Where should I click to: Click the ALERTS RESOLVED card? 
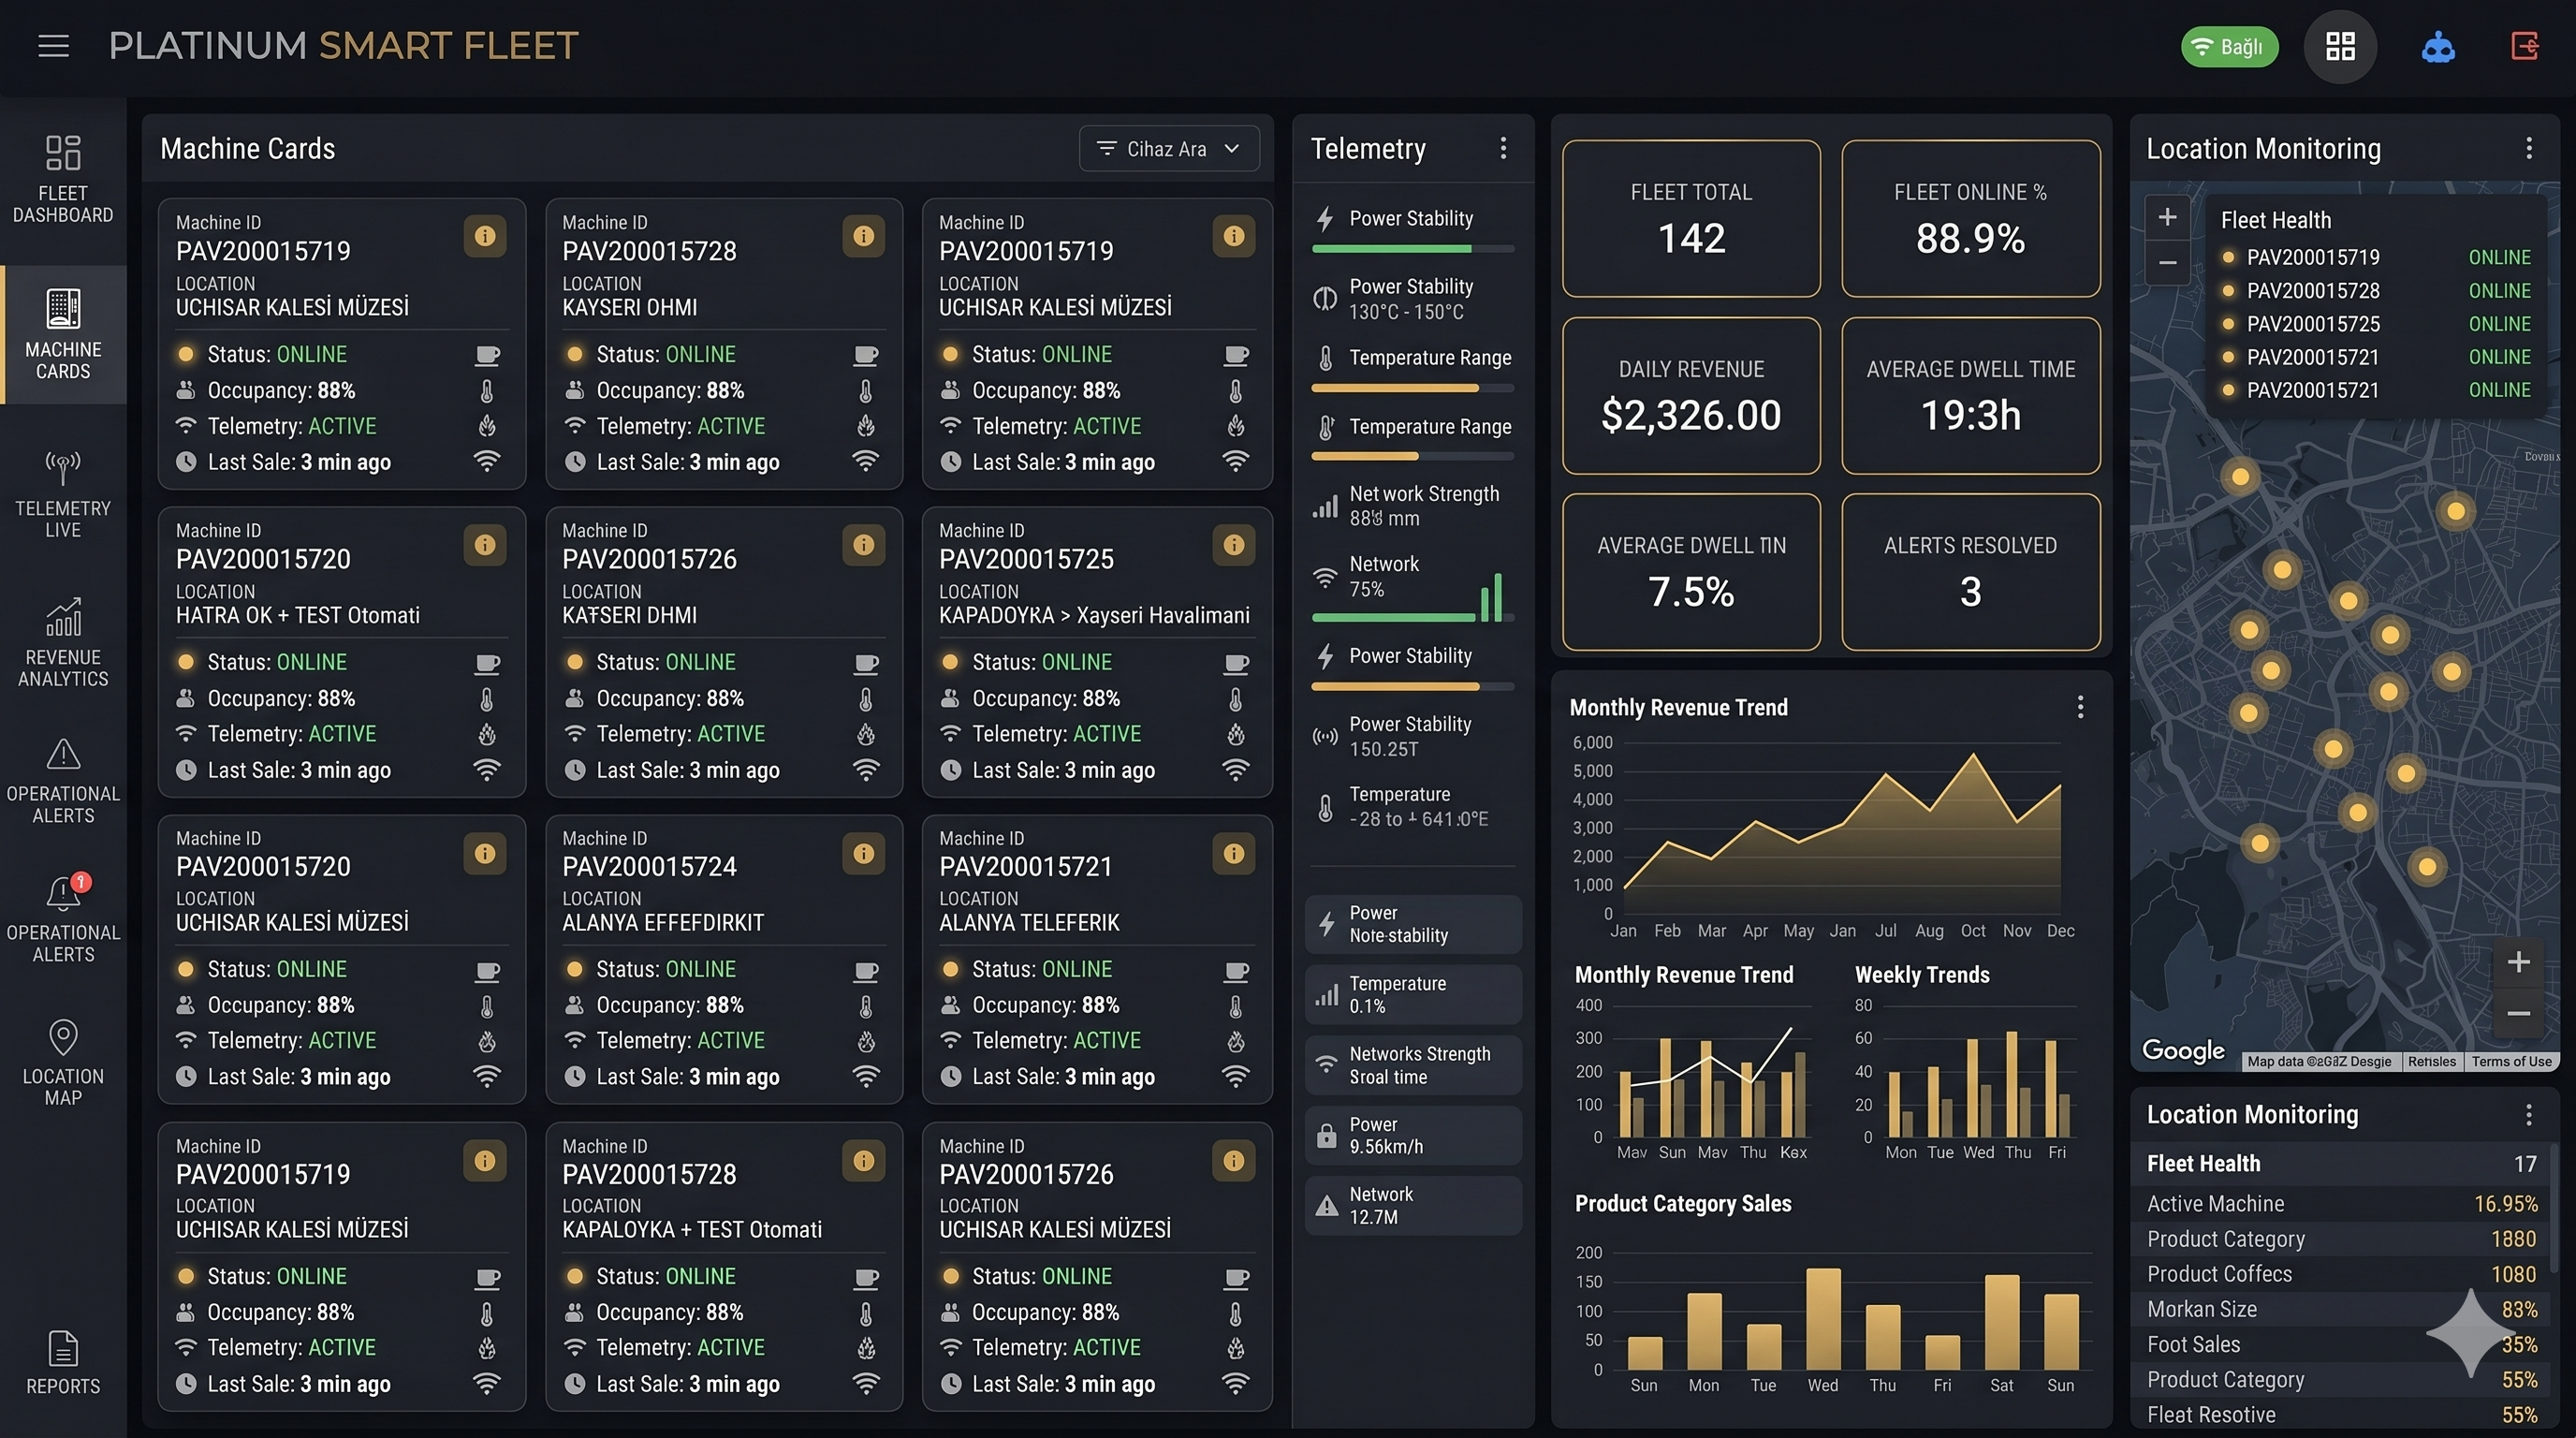click(x=1970, y=571)
